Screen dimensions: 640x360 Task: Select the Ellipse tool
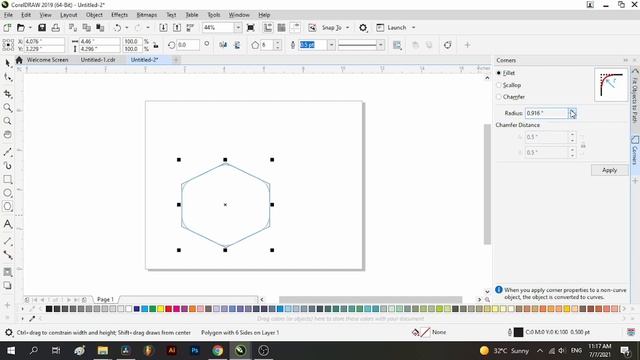[7, 193]
